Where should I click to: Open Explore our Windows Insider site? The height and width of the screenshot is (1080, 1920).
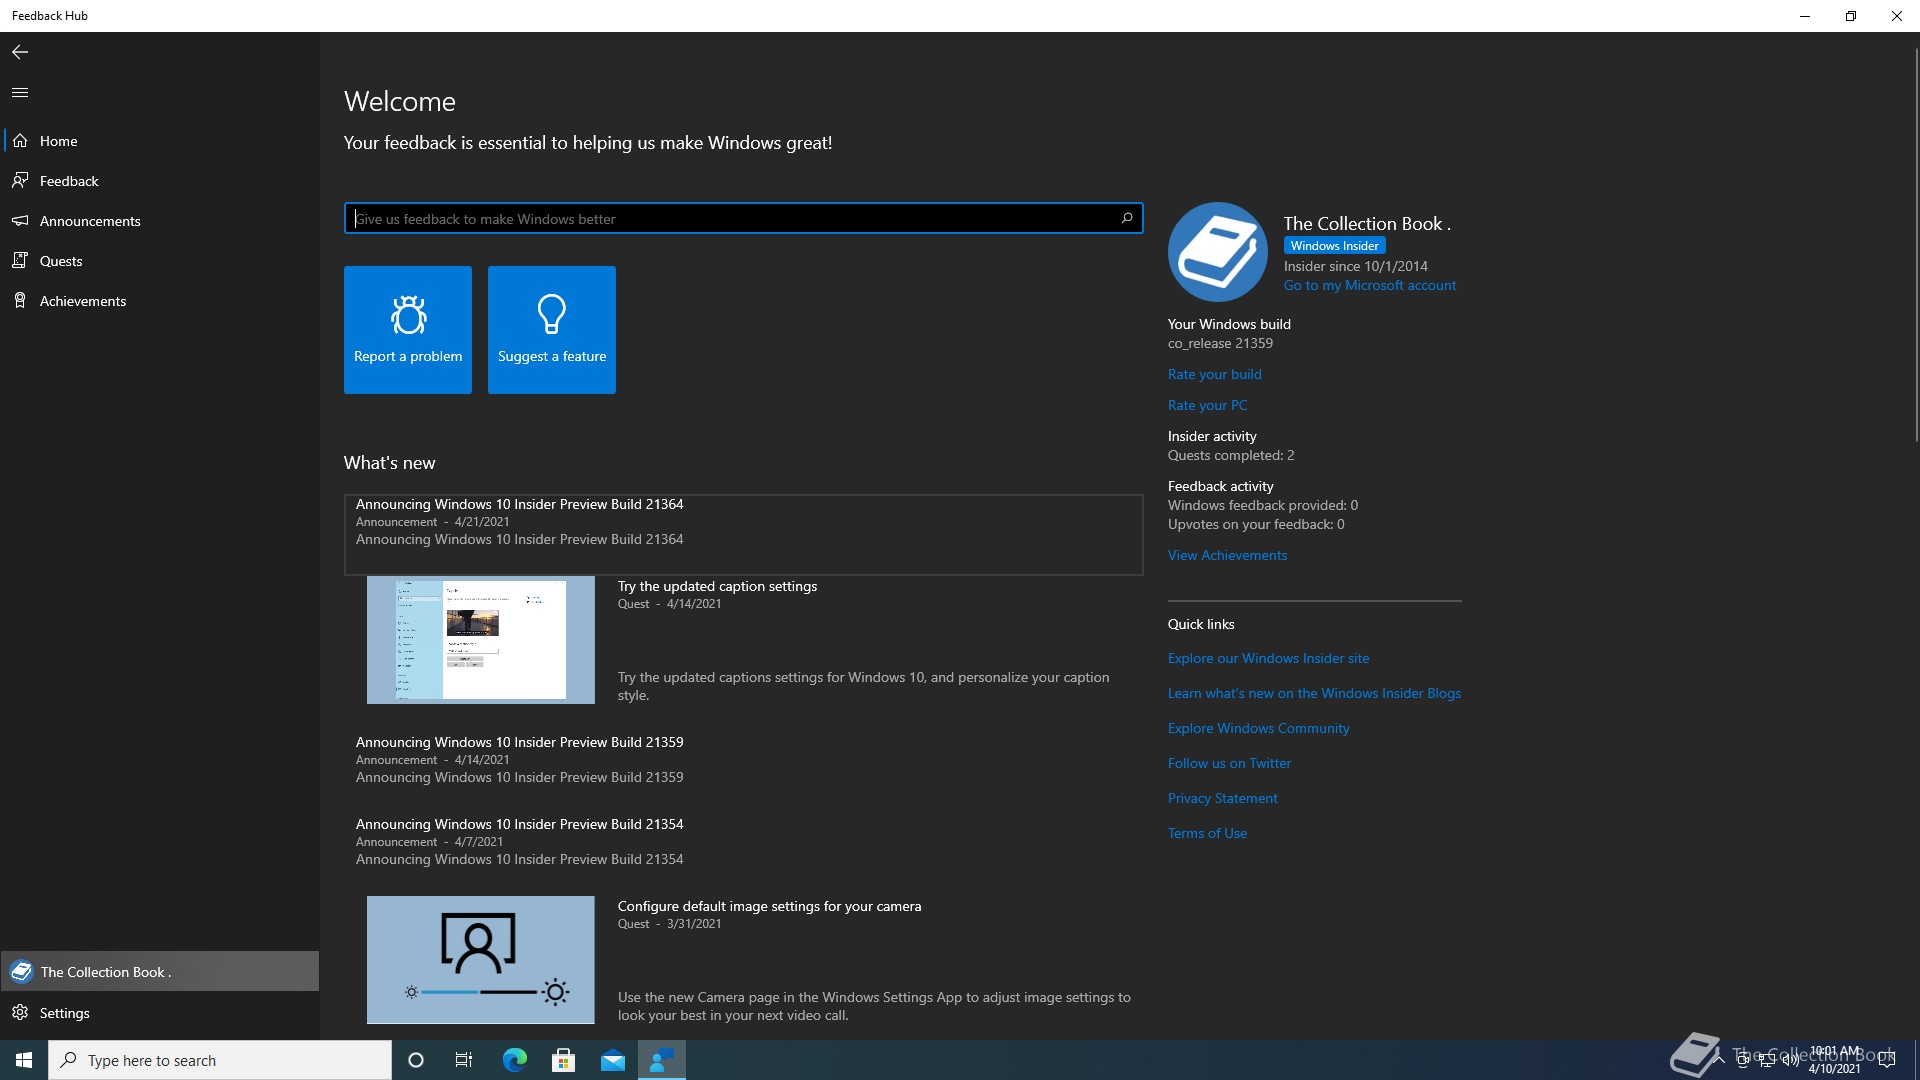coord(1268,658)
